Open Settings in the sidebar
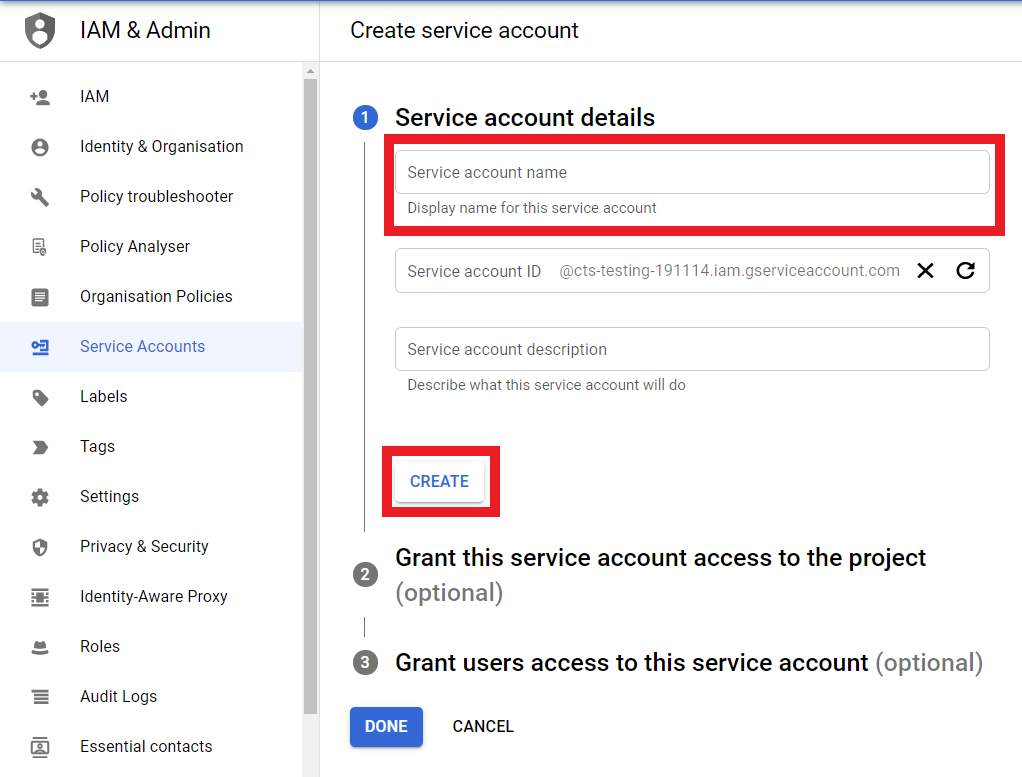The image size is (1022, 777). click(x=151, y=497)
